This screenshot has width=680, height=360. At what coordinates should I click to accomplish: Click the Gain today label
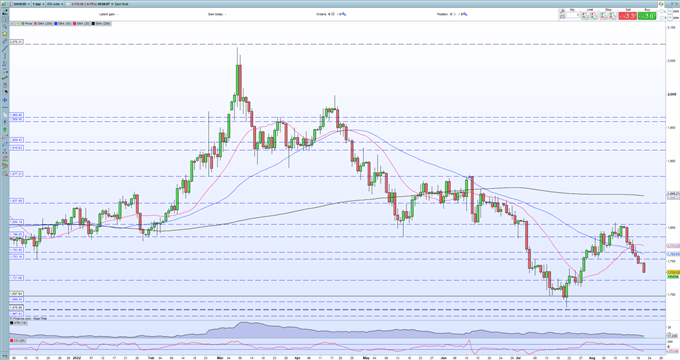pos(217,14)
